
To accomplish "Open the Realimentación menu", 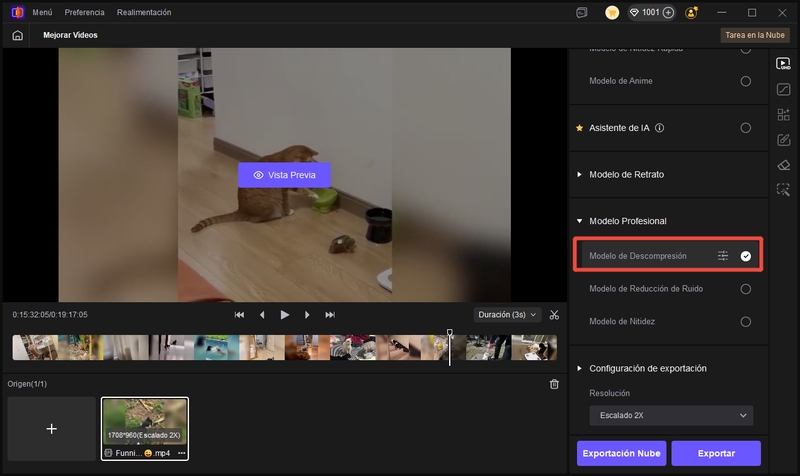I will pos(144,12).
